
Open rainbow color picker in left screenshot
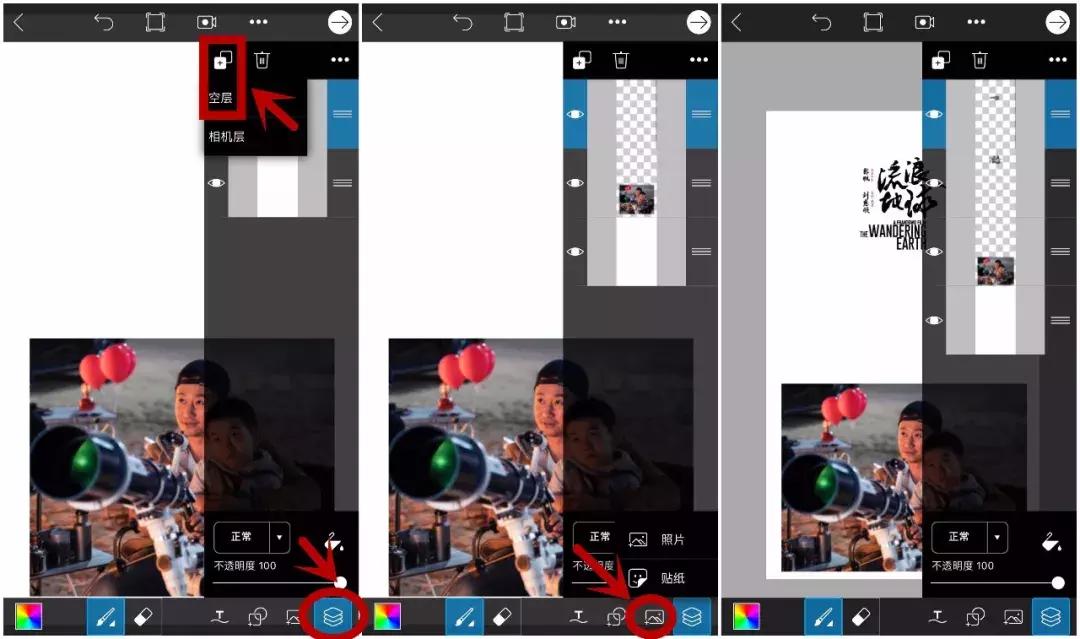[x=29, y=616]
